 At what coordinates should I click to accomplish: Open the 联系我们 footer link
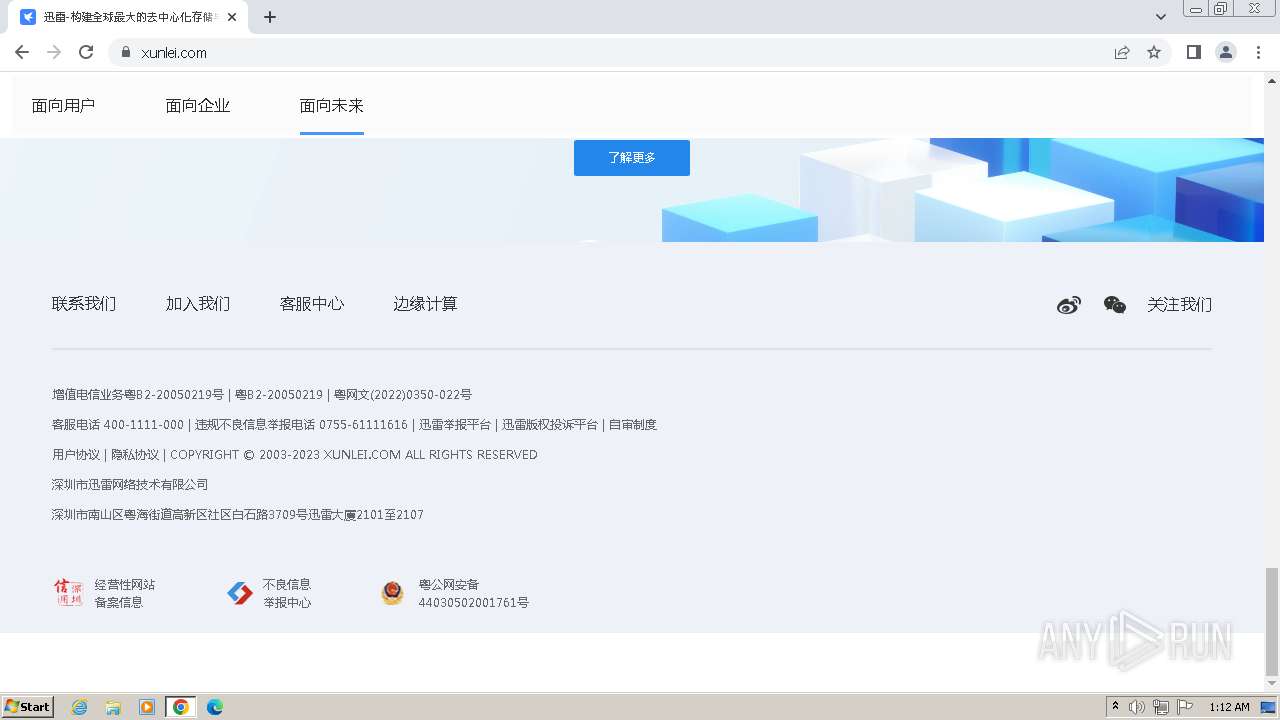pos(84,304)
